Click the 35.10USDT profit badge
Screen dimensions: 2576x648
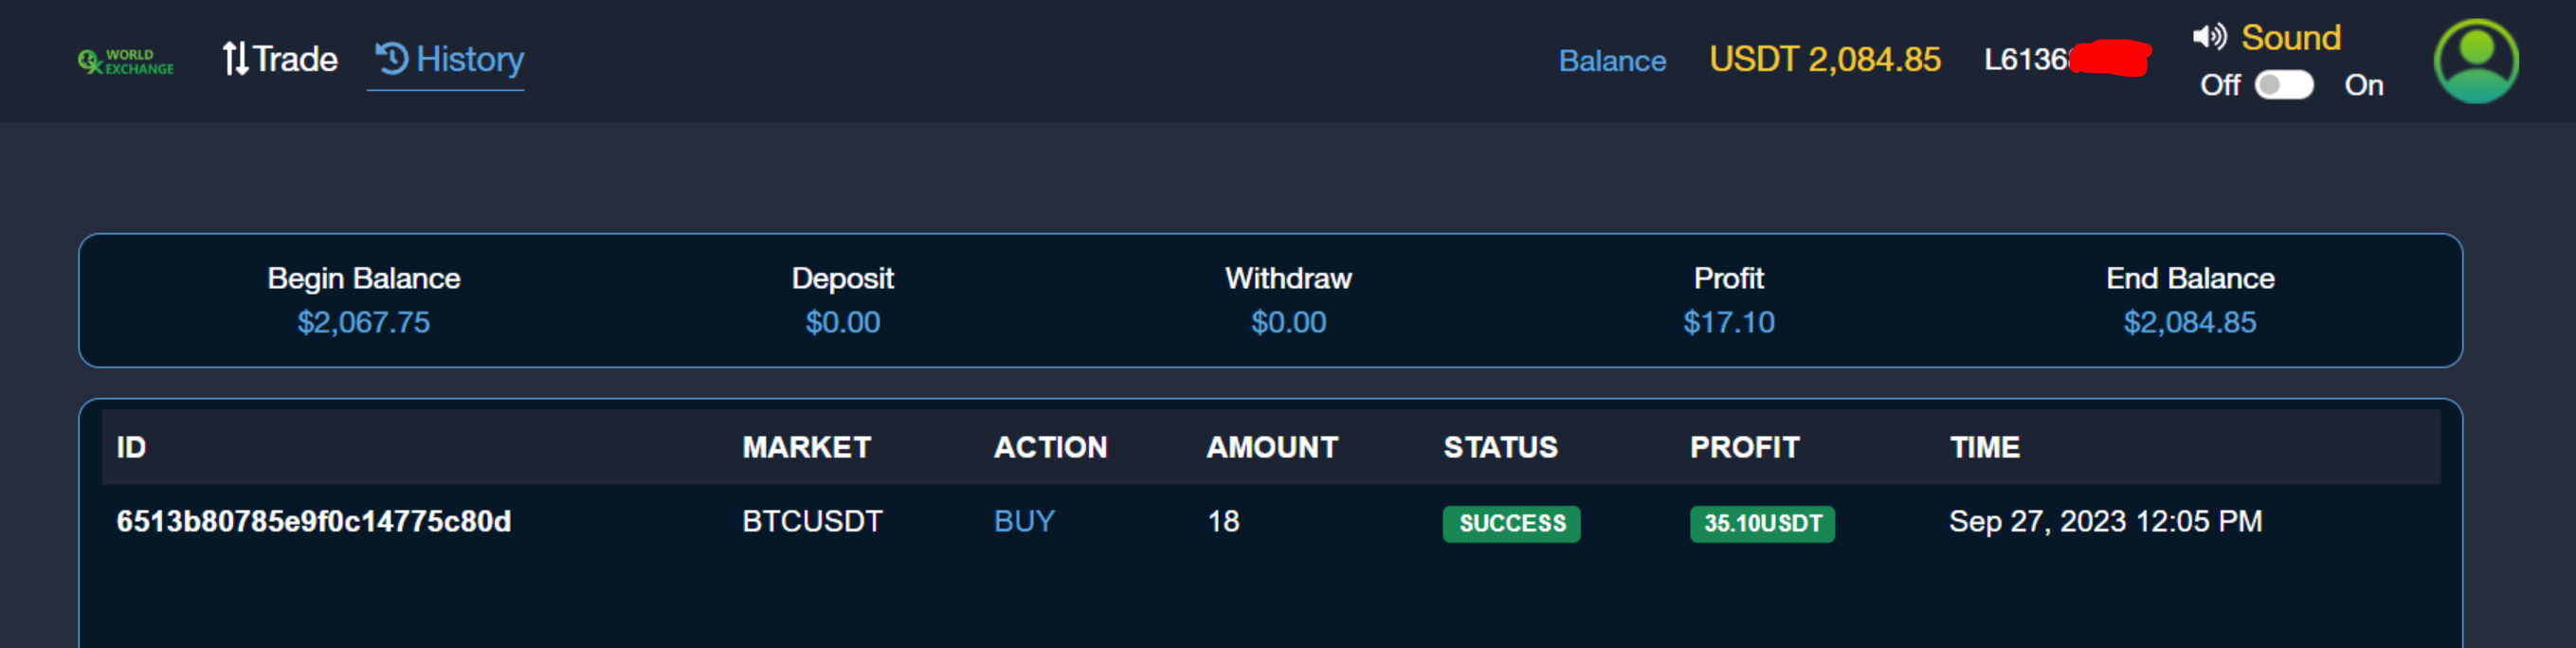click(1762, 523)
